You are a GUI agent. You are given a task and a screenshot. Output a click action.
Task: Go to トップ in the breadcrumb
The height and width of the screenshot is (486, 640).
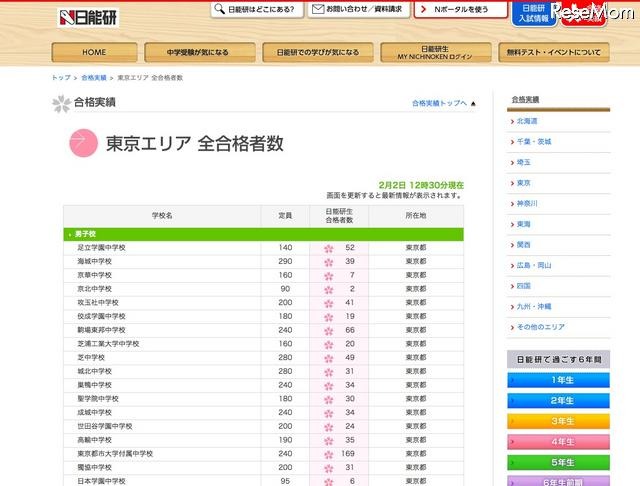(x=61, y=78)
